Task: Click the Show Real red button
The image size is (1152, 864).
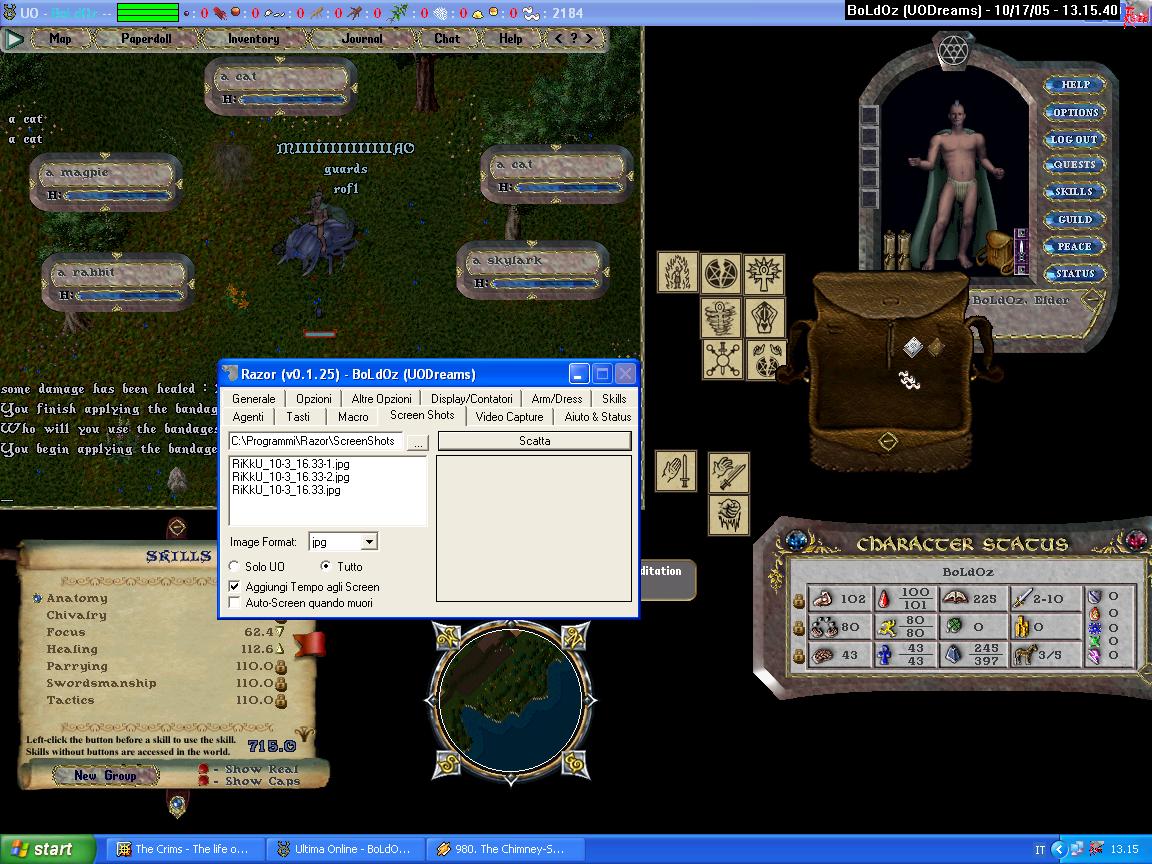Action: click(203, 768)
